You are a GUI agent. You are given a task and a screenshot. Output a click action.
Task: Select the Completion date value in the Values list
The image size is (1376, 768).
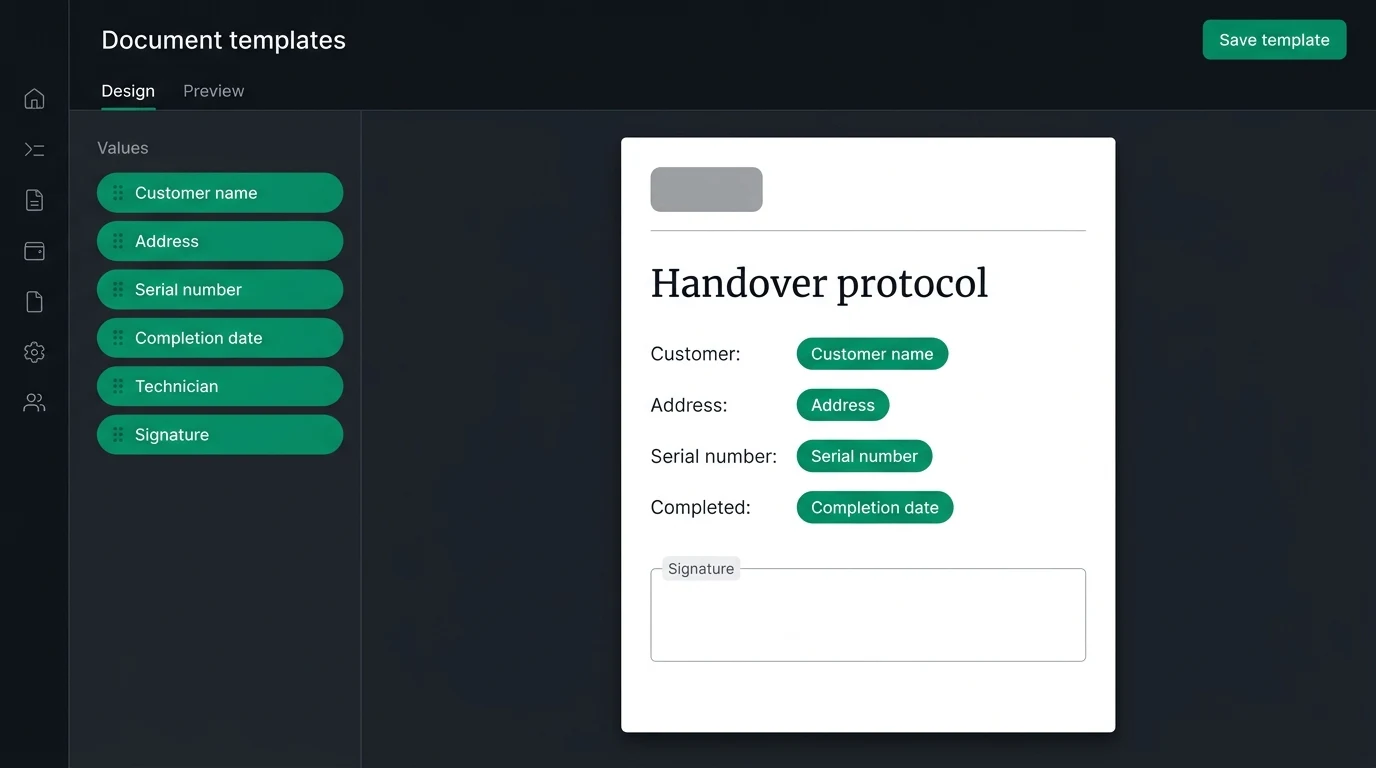point(220,338)
